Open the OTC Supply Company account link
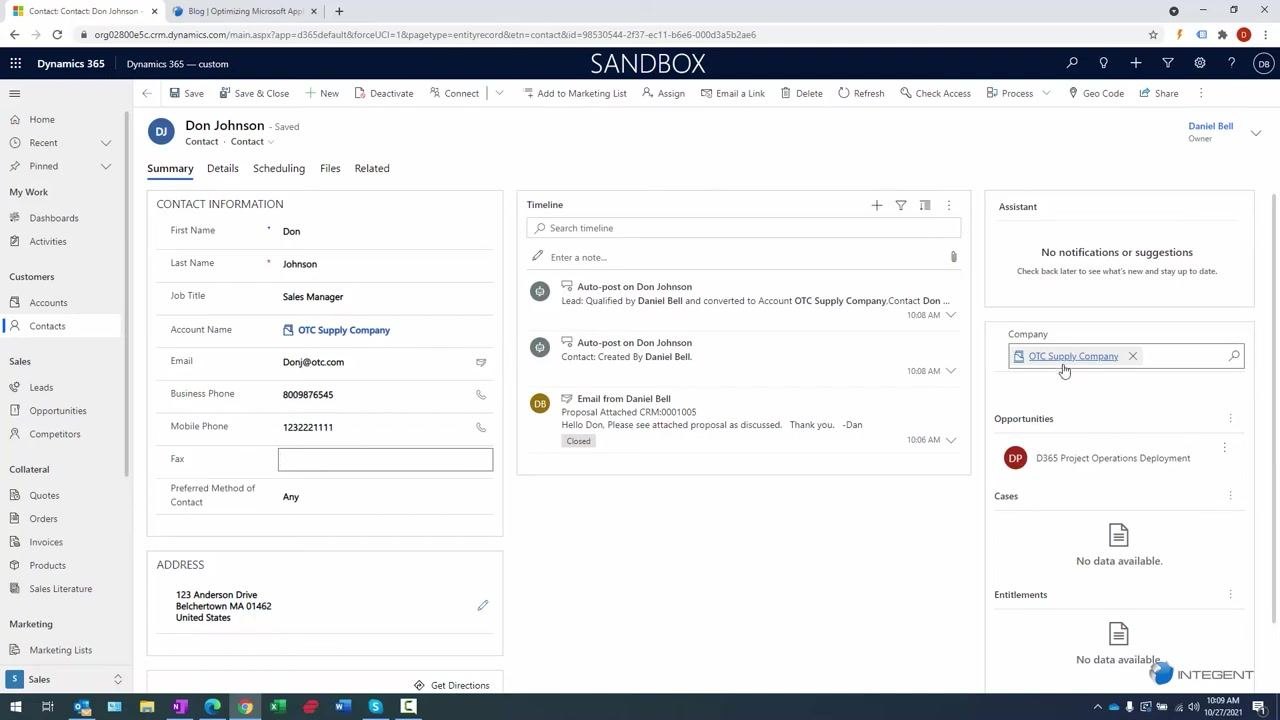The image size is (1280, 720). tap(344, 330)
